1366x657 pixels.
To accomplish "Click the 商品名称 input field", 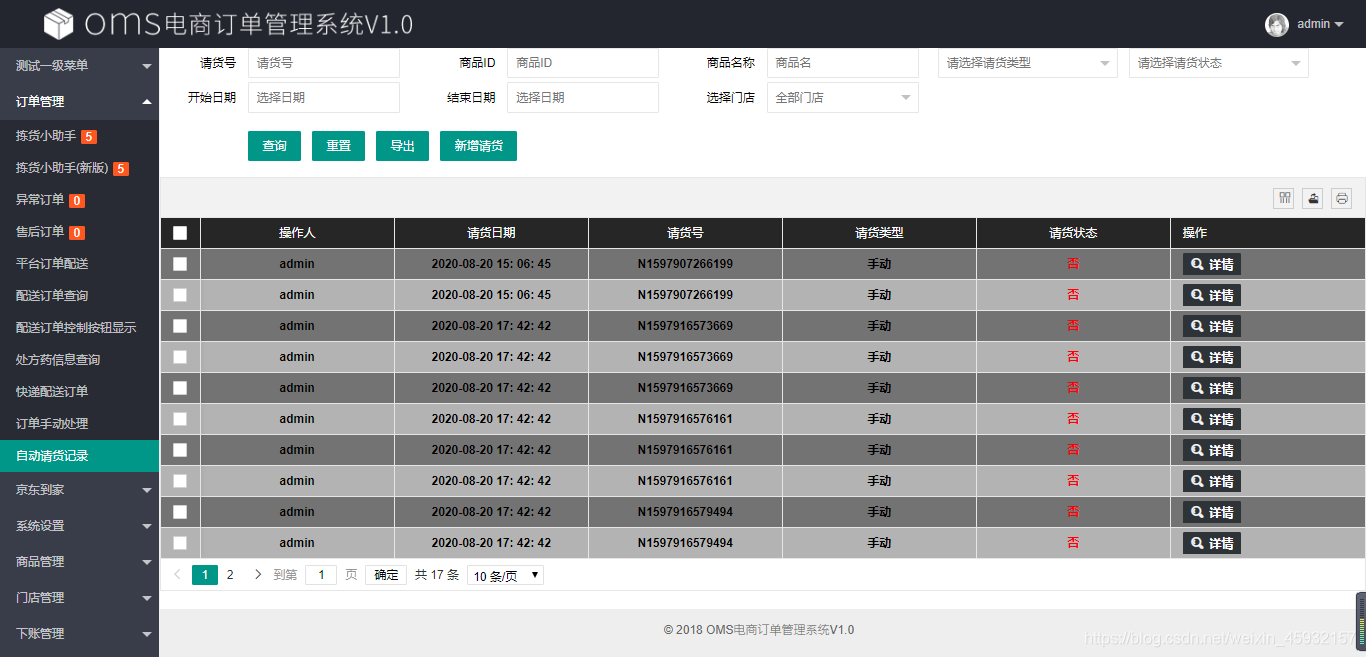I will (843, 63).
